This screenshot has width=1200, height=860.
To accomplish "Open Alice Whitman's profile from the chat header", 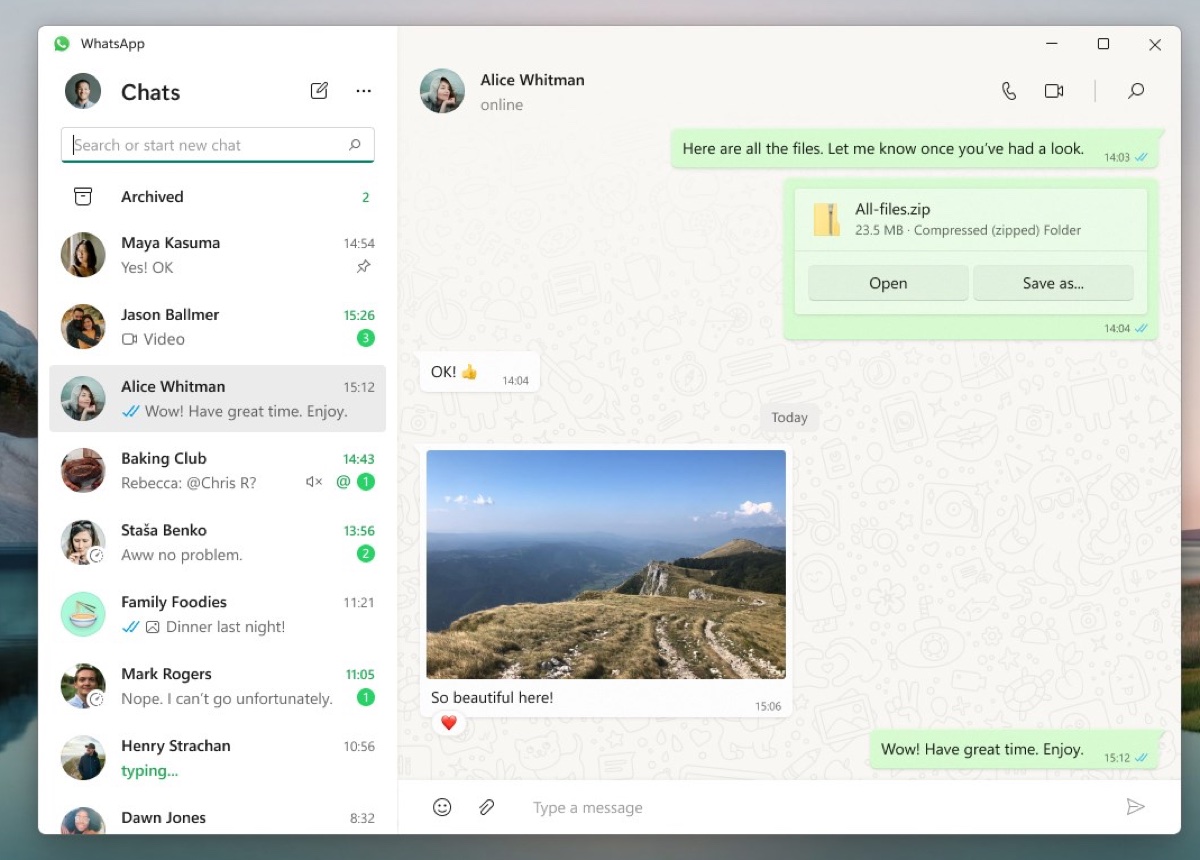I will click(442, 90).
